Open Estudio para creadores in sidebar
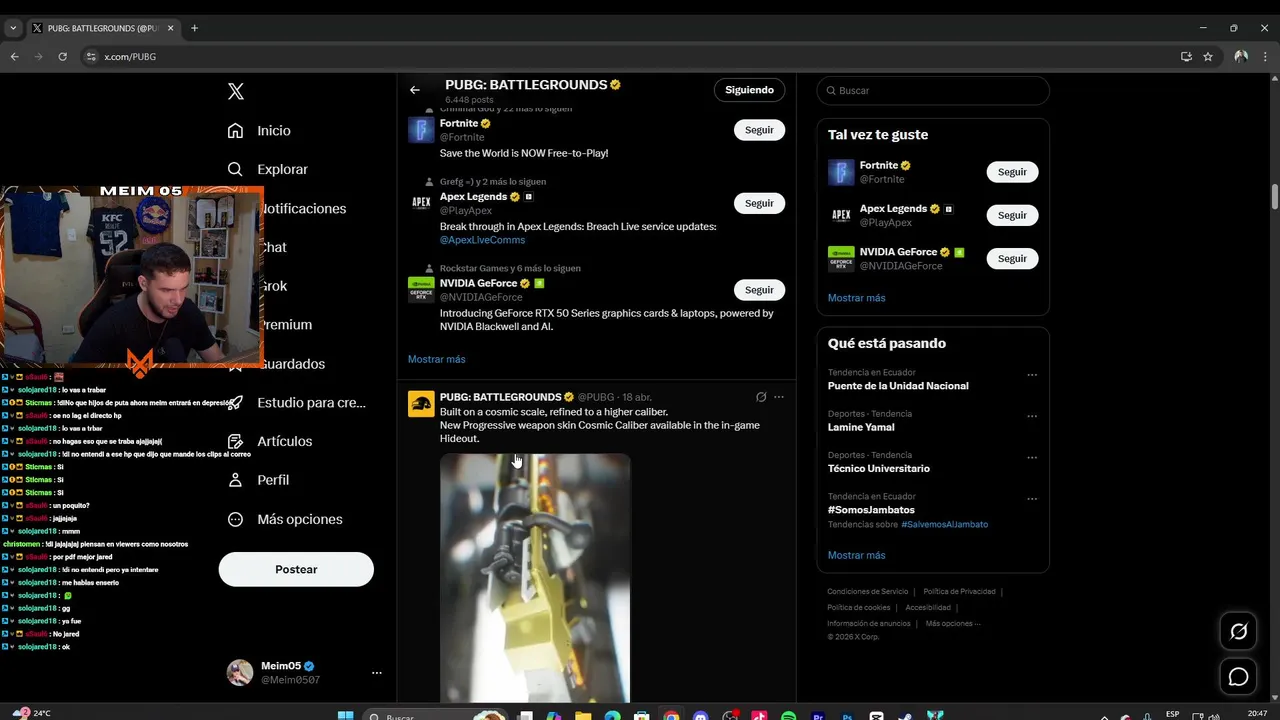The height and width of the screenshot is (720, 1280). [296, 402]
